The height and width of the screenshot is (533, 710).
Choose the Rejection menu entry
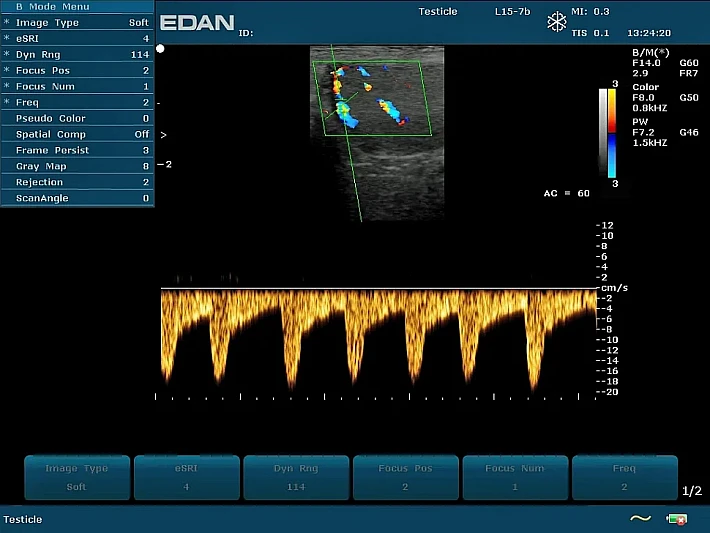coord(77,182)
